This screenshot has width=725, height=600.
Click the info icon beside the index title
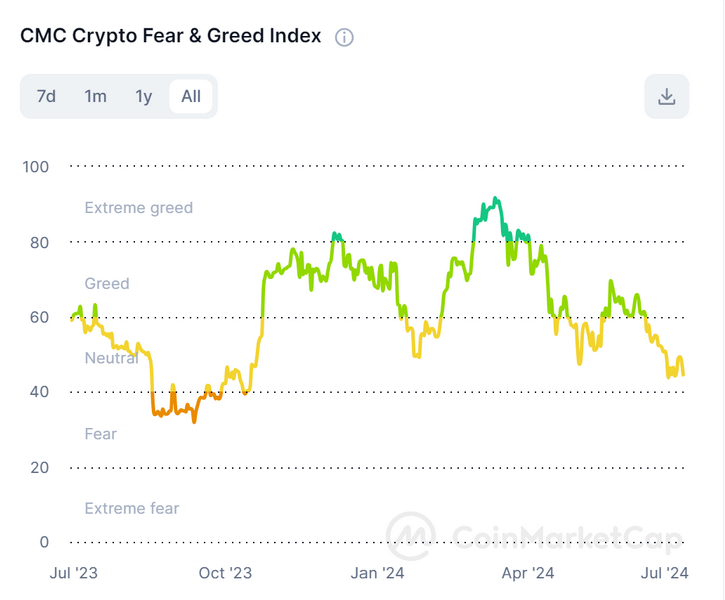[344, 38]
